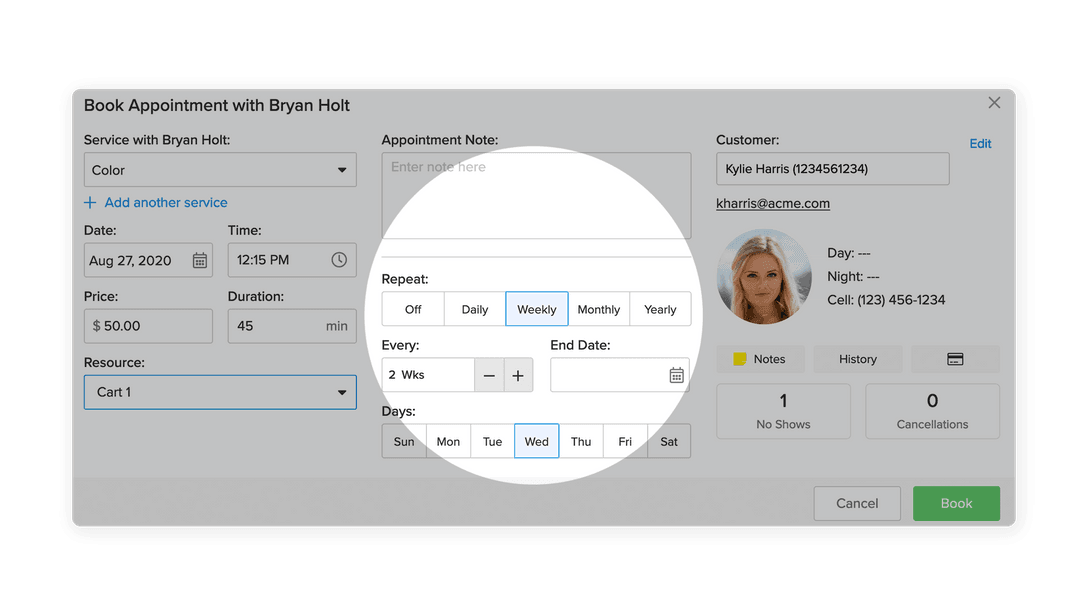This screenshot has width=1080, height=608.
Task: Open the clock icon in the Time field
Action: pyautogui.click(x=340, y=260)
